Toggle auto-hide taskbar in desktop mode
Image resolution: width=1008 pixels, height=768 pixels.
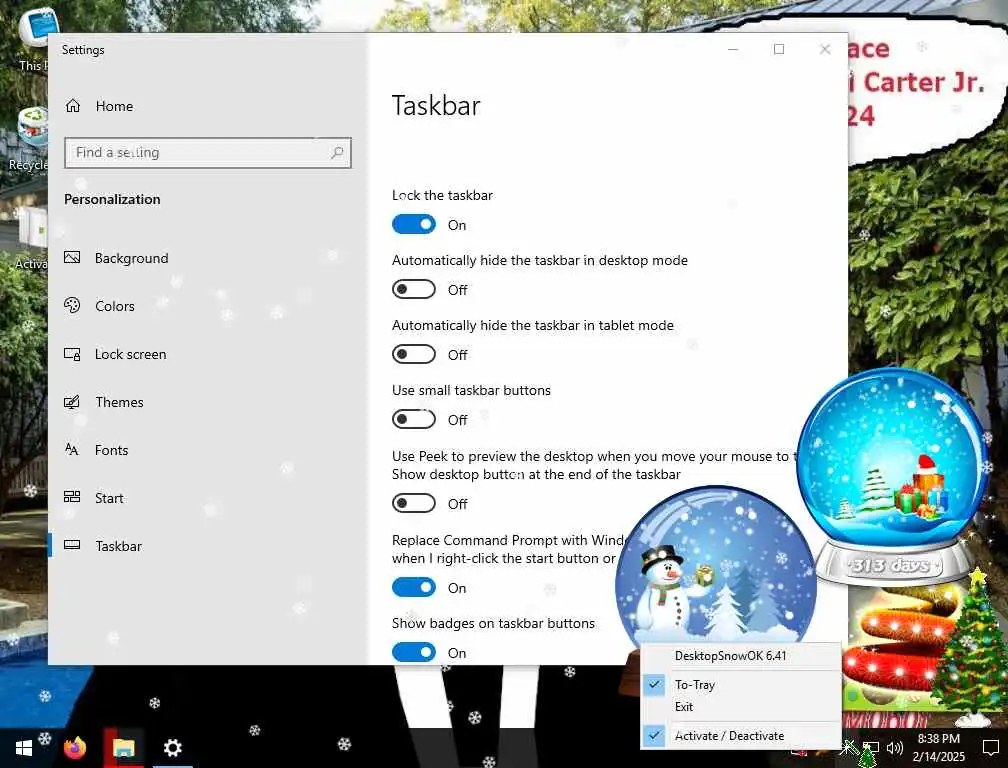413,289
